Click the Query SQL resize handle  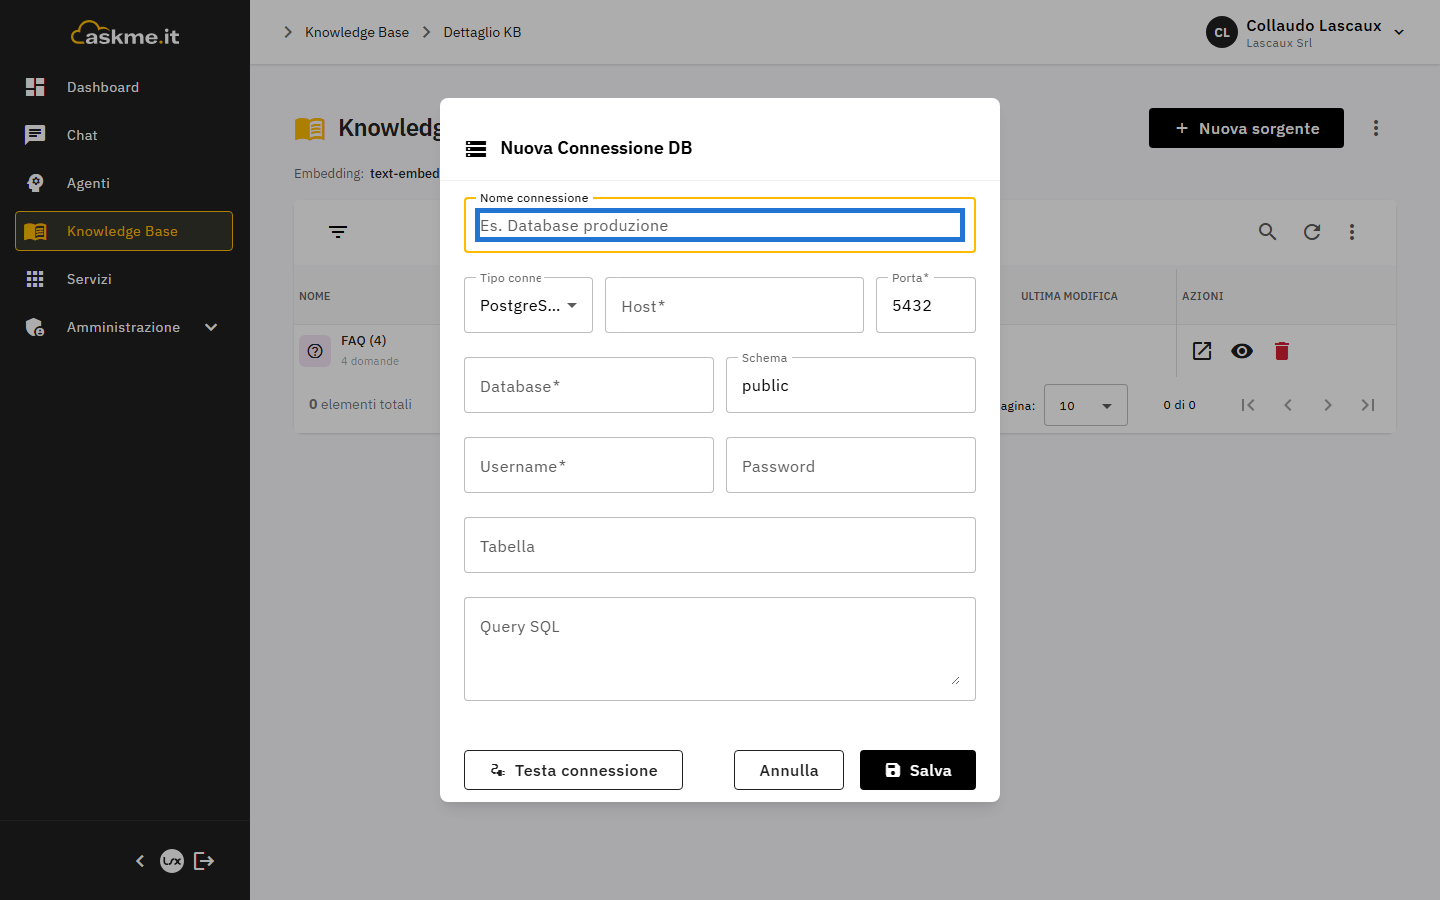955,680
